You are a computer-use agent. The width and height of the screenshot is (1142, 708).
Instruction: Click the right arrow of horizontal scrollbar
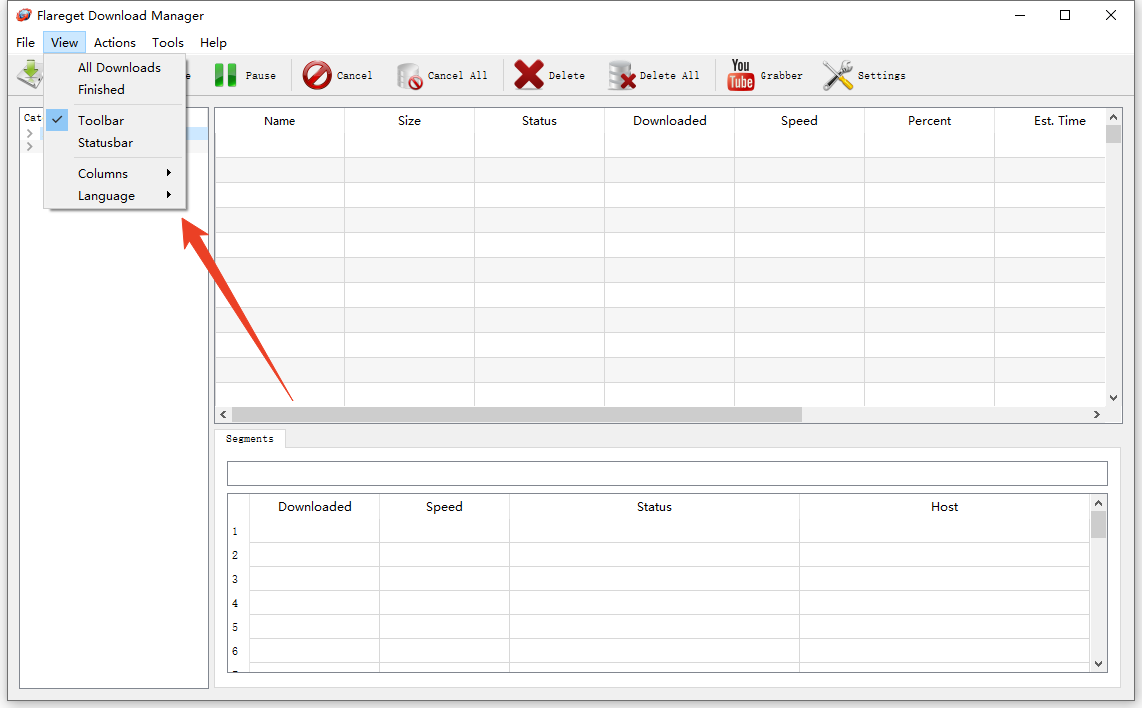point(1096,414)
